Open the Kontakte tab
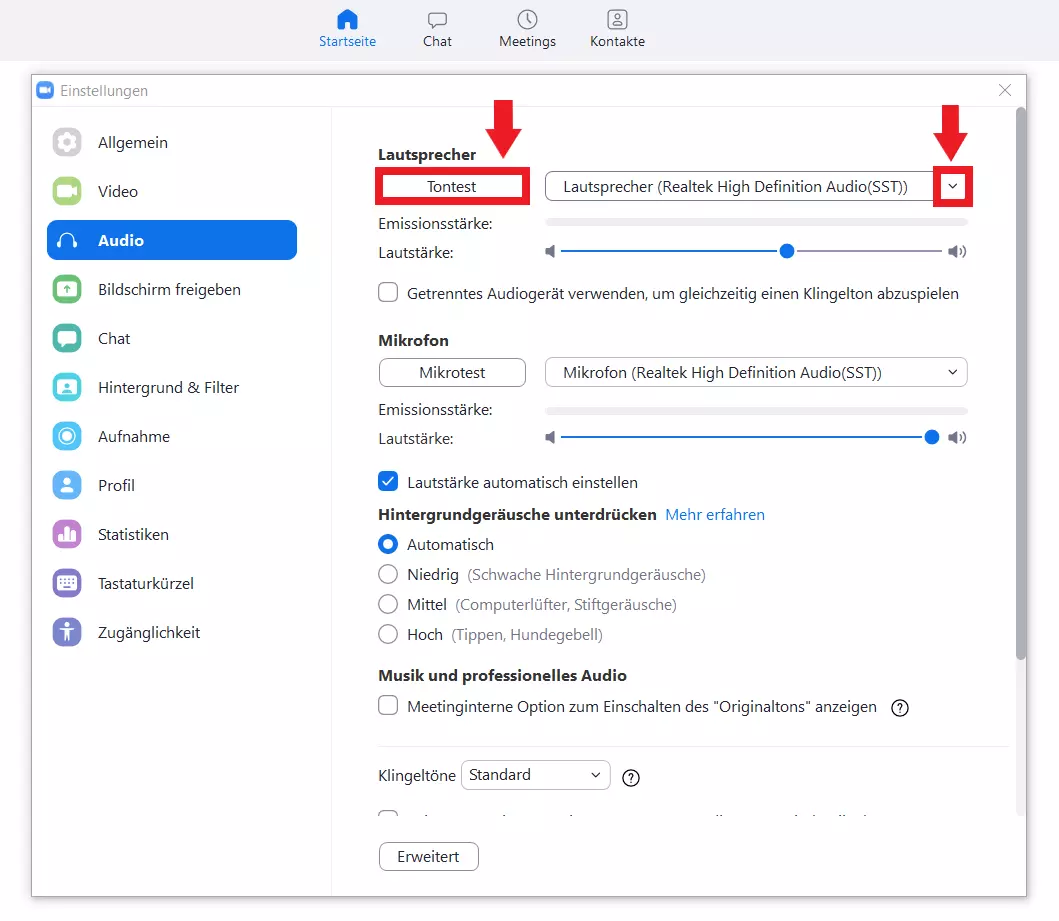Viewport: 1059px width, 921px height. point(617,29)
